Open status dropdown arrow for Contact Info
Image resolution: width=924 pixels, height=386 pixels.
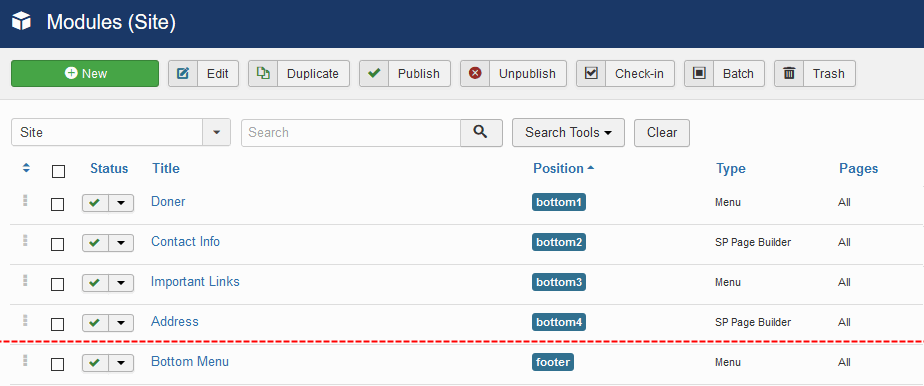coord(121,243)
